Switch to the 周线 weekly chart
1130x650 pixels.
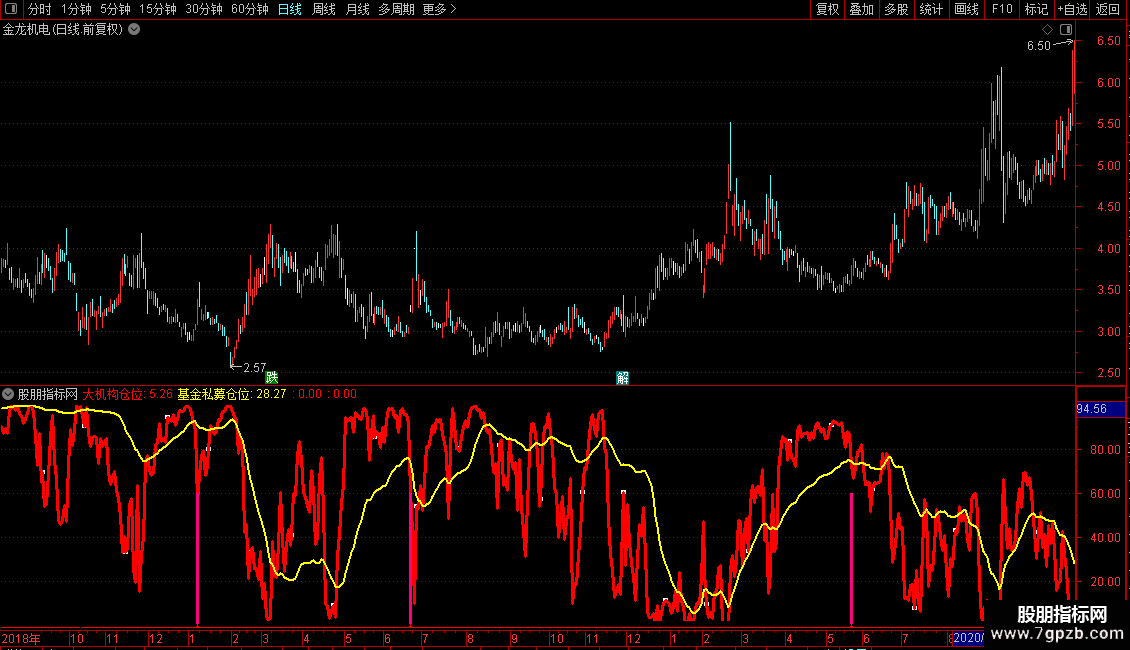(324, 9)
